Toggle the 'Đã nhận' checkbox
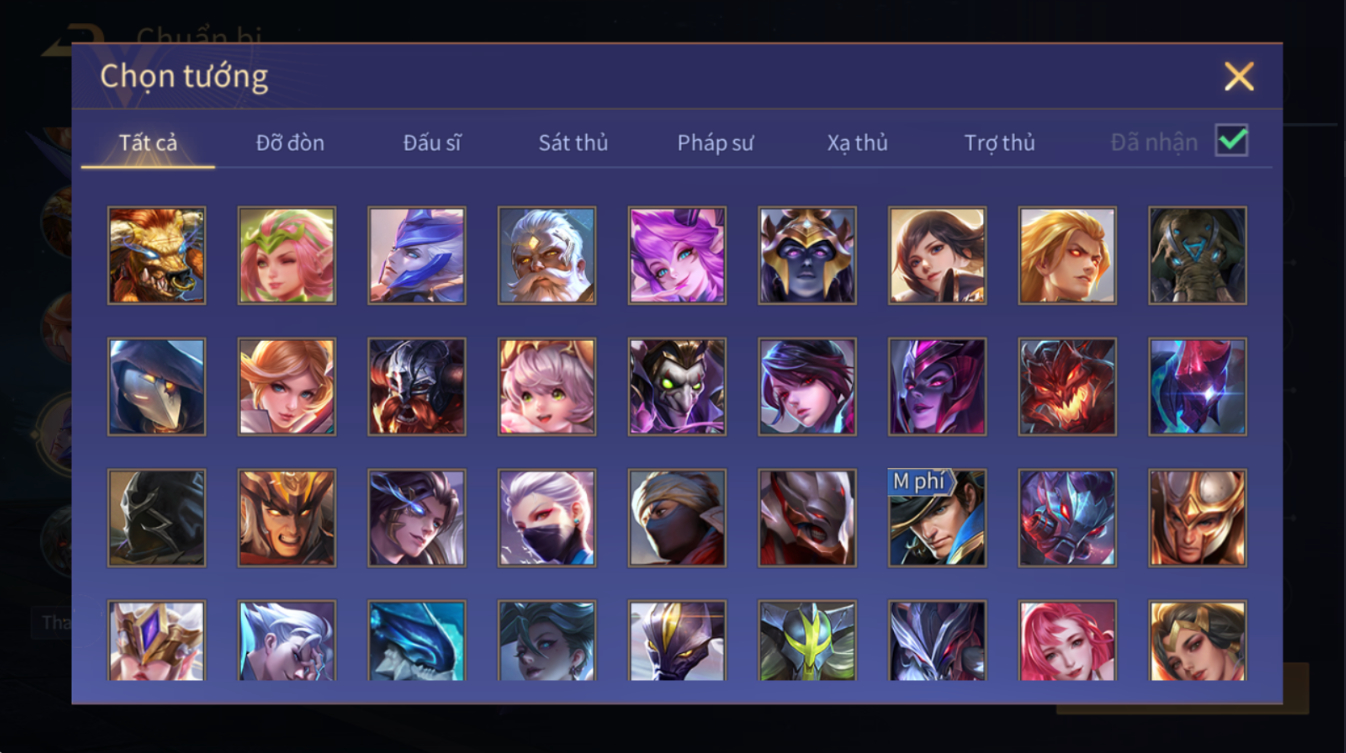The image size is (1346, 753). tap(1232, 141)
